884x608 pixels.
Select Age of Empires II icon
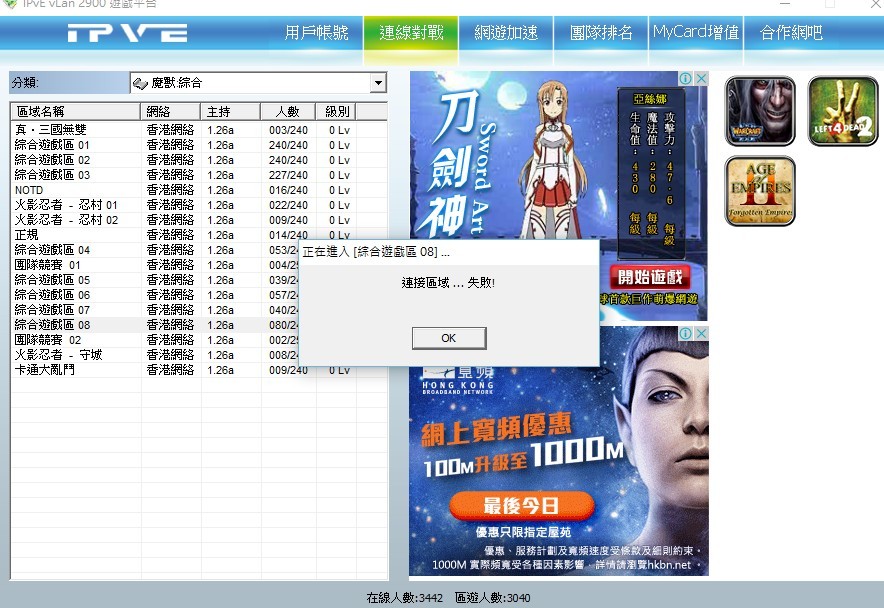click(760, 191)
